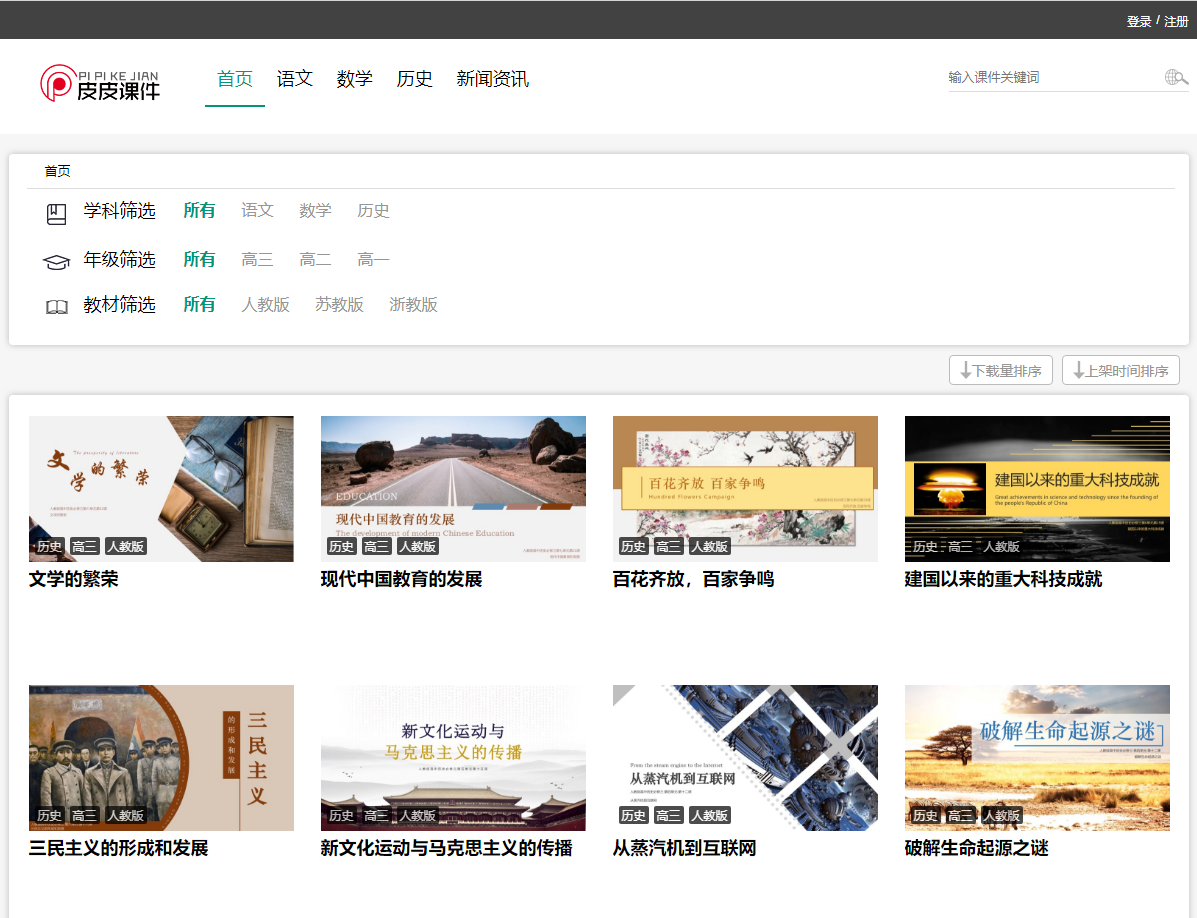Click the 注册 link
This screenshot has width=1197, height=918.
click(x=1176, y=21)
